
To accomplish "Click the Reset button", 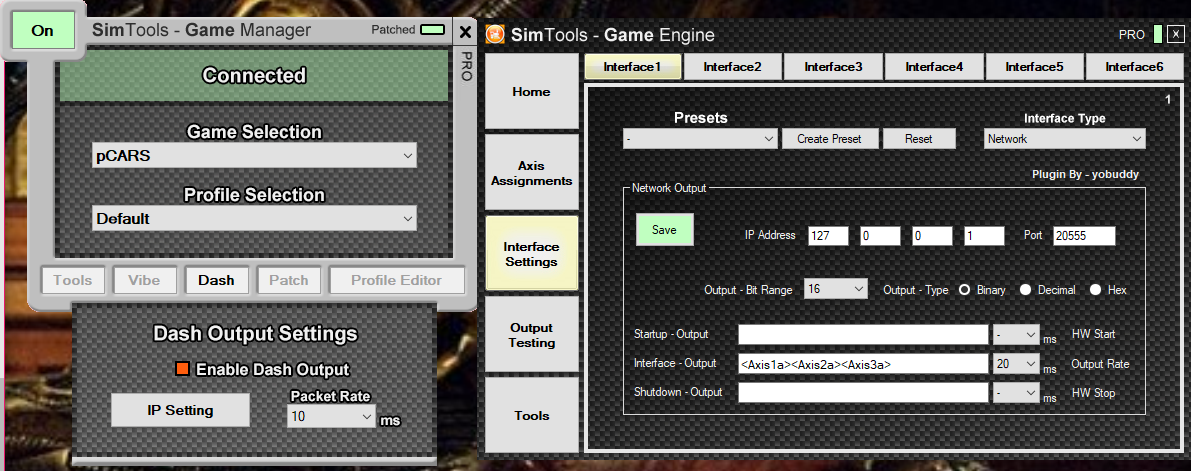I will click(x=918, y=139).
